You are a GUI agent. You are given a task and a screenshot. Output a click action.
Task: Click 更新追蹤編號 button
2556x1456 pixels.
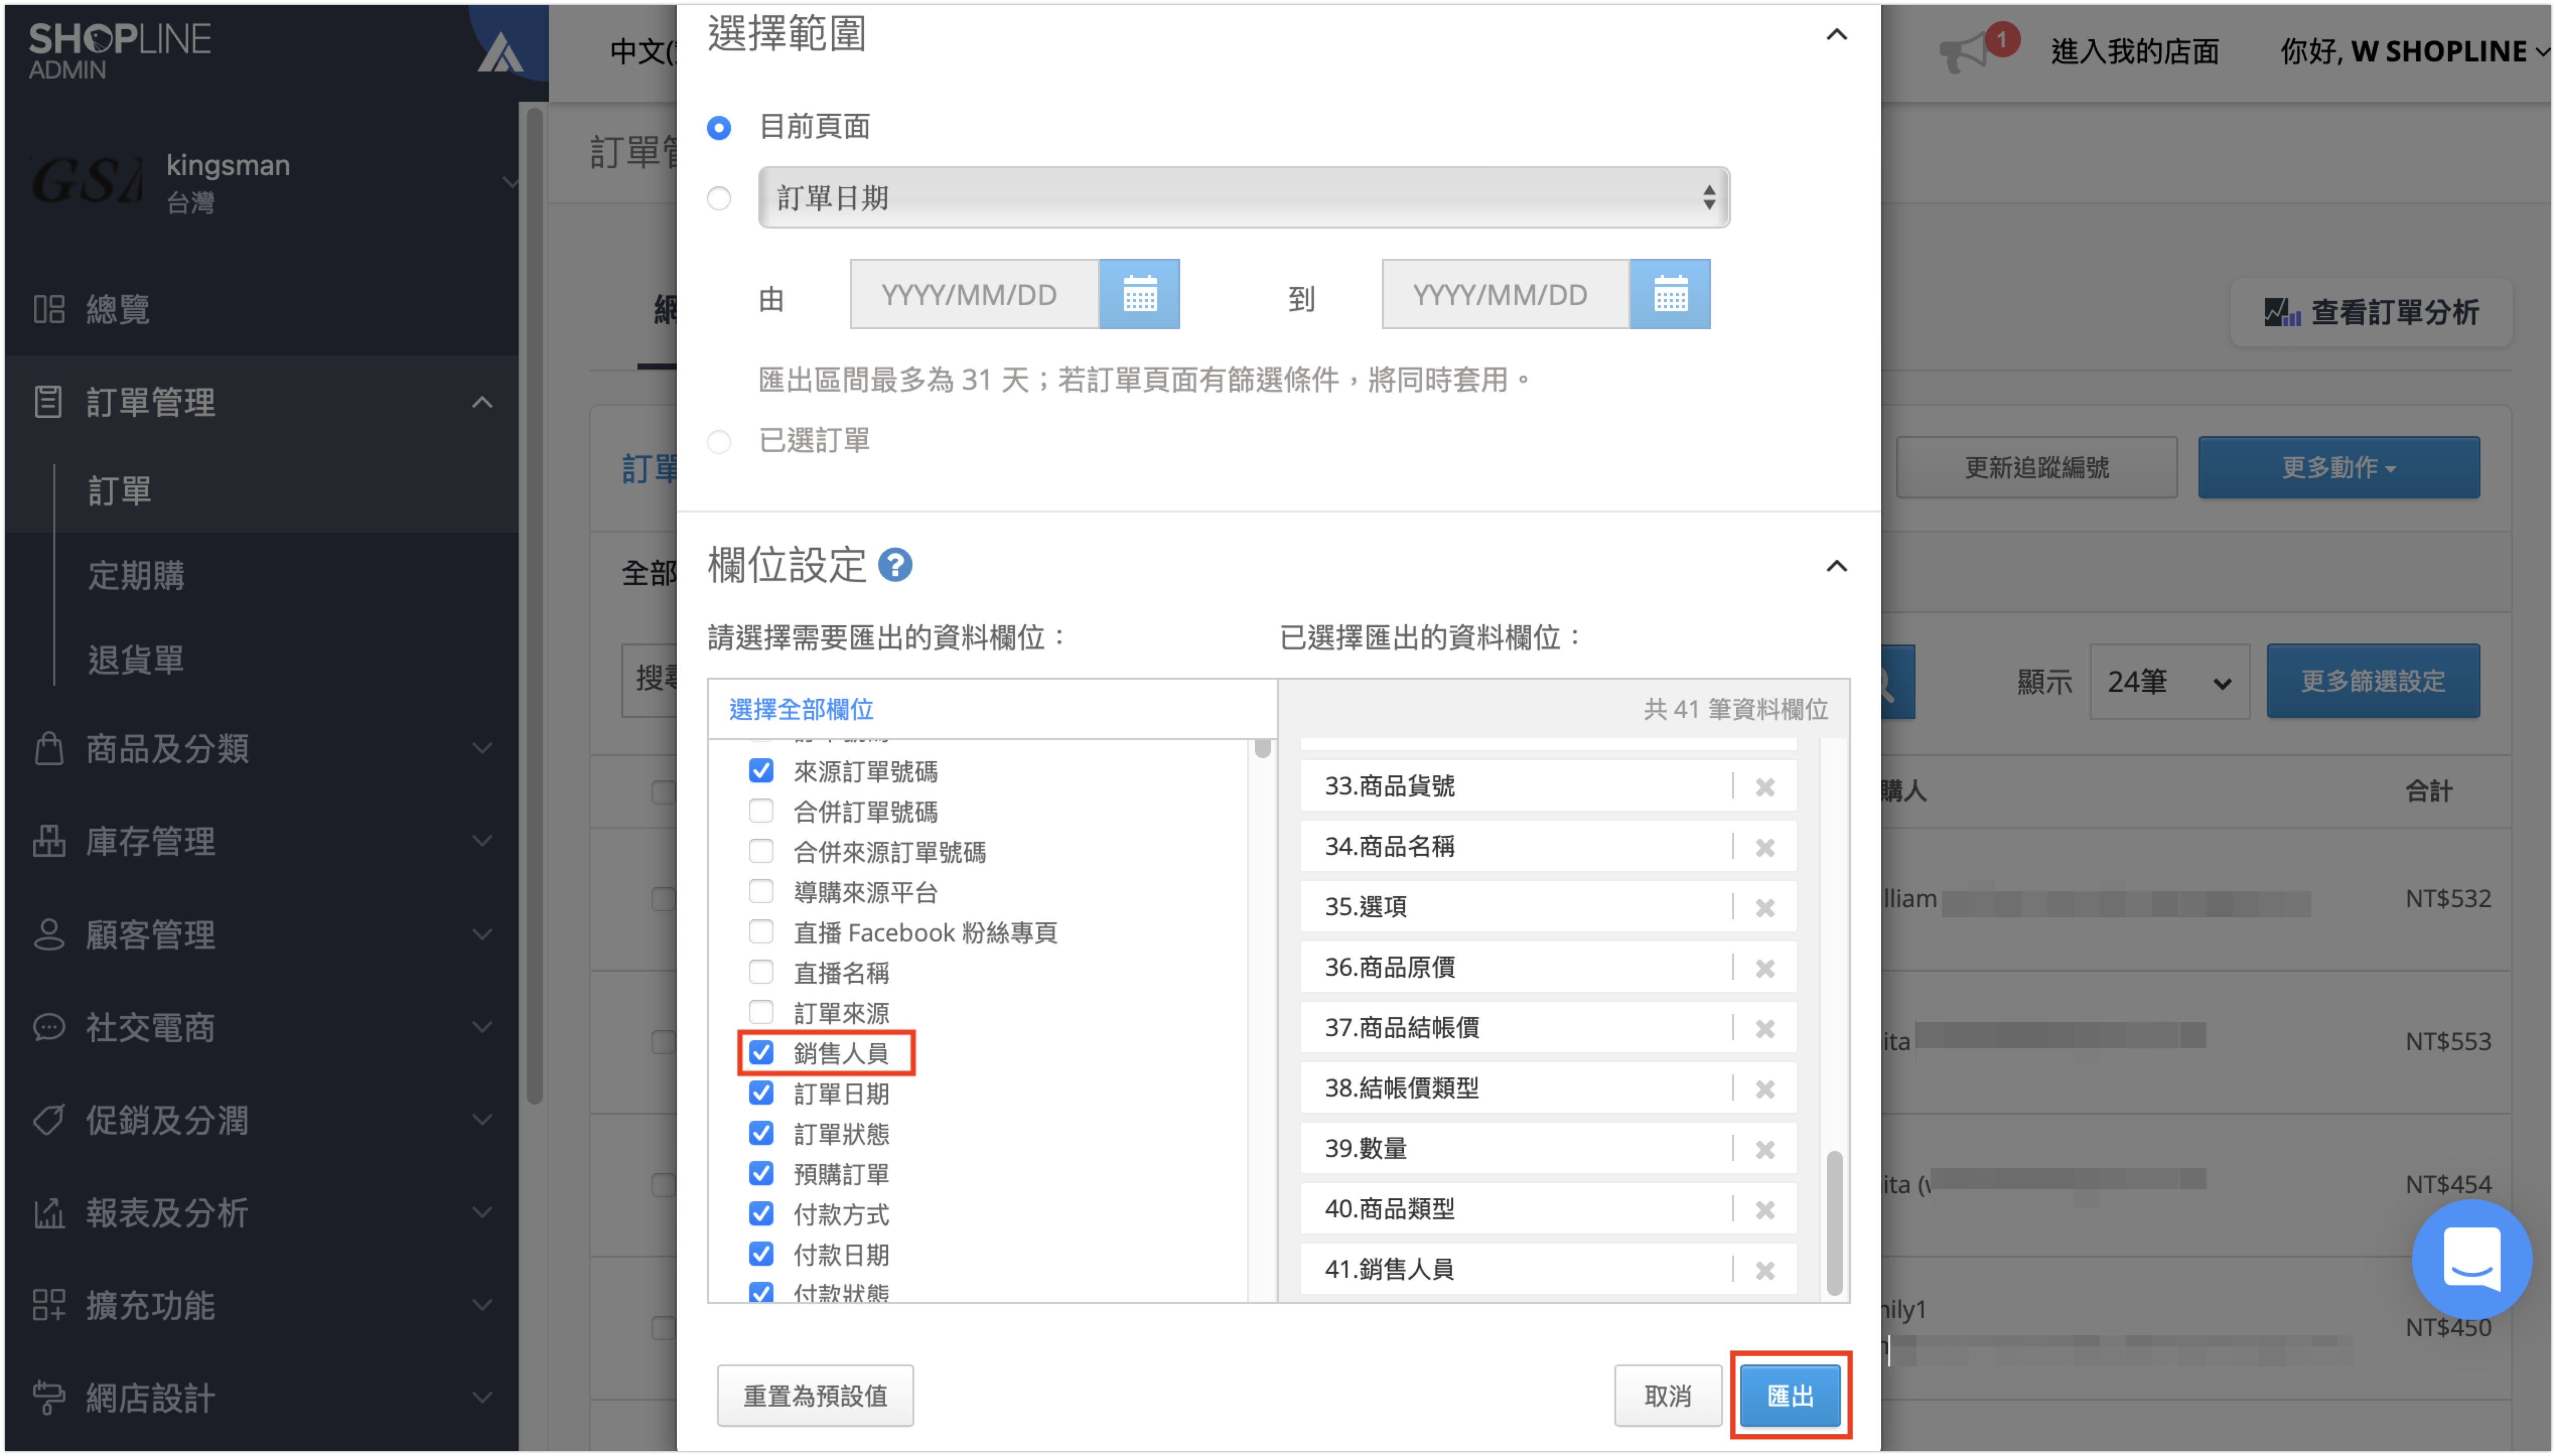[2036, 467]
